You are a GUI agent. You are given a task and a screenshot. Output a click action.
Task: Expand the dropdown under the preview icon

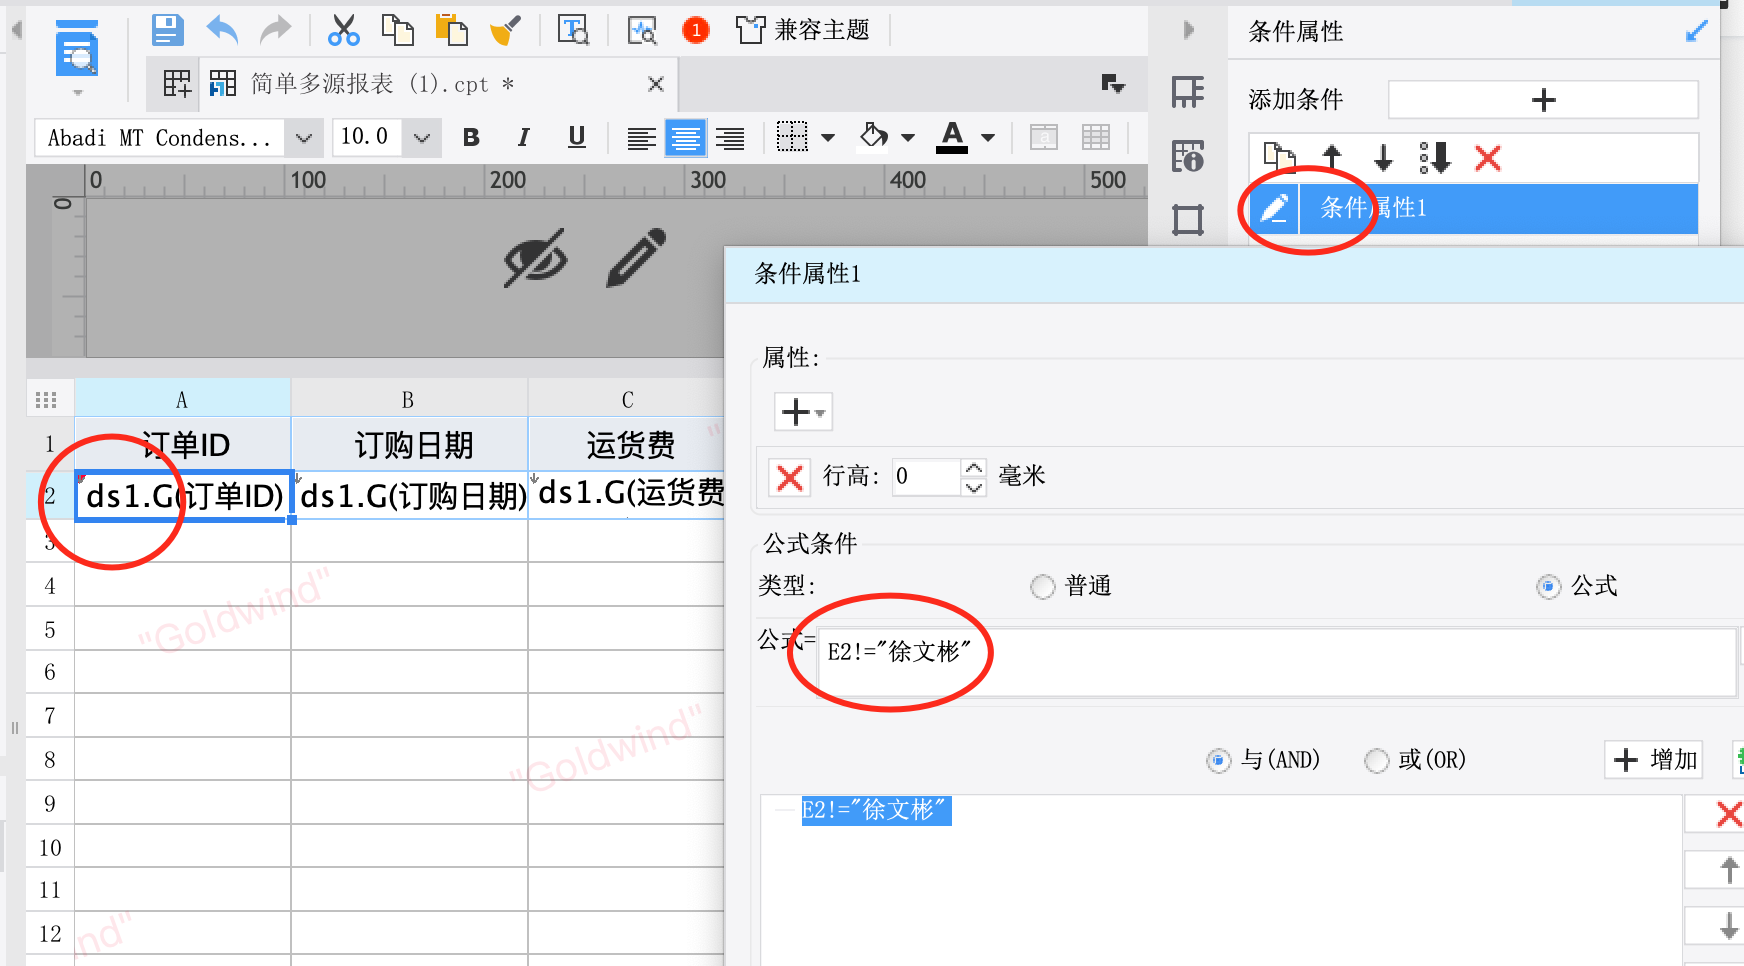pyautogui.click(x=78, y=93)
